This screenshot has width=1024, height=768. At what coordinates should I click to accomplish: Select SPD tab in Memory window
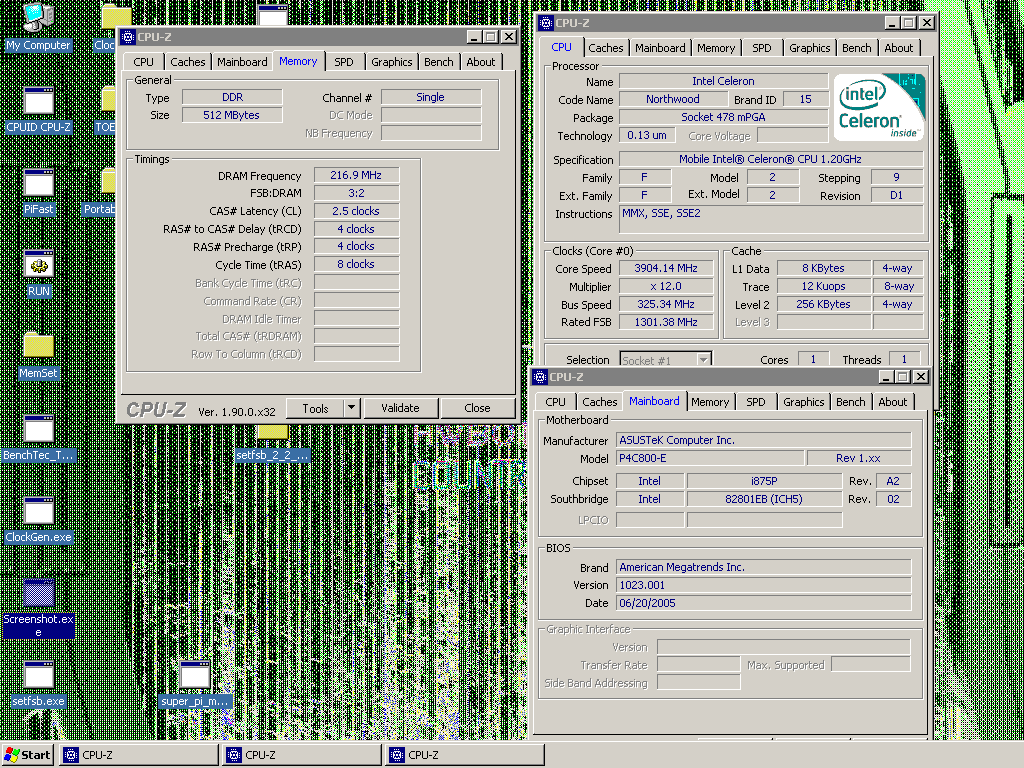[x=344, y=62]
